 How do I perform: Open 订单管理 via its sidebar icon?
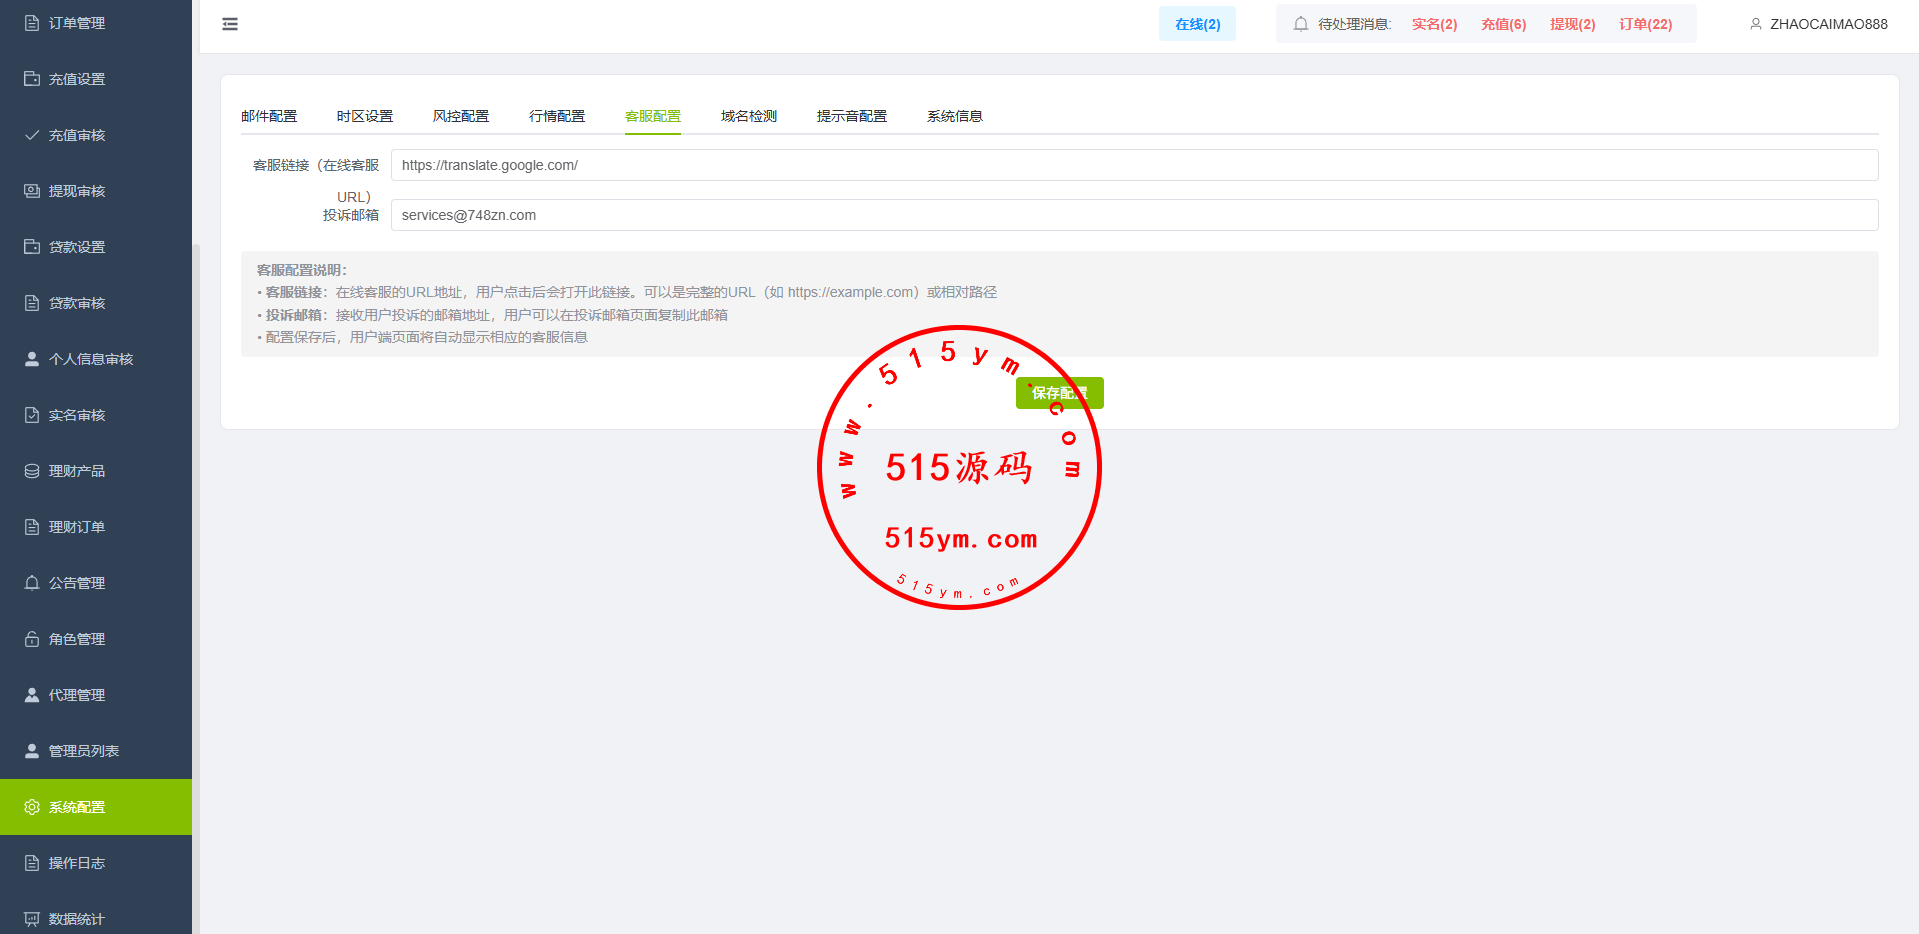click(x=32, y=23)
